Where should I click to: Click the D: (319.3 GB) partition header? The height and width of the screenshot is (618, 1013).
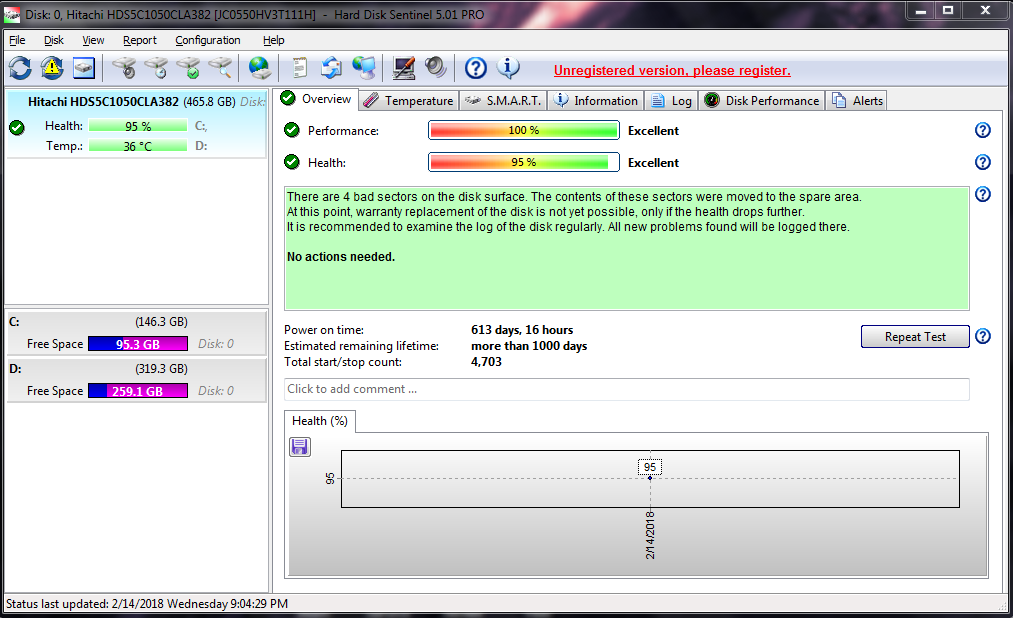(136, 369)
